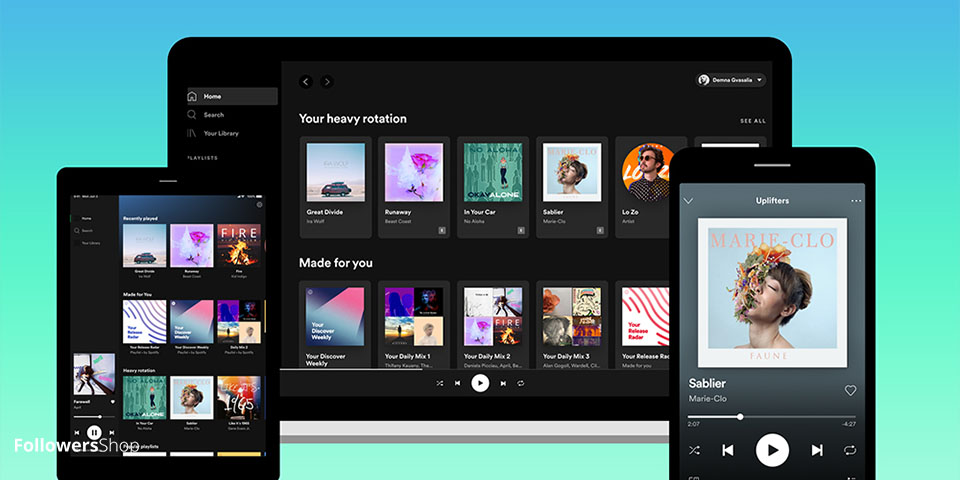Open Sablier in tablet Heavy rotation
The height and width of the screenshot is (480, 960).
point(192,402)
